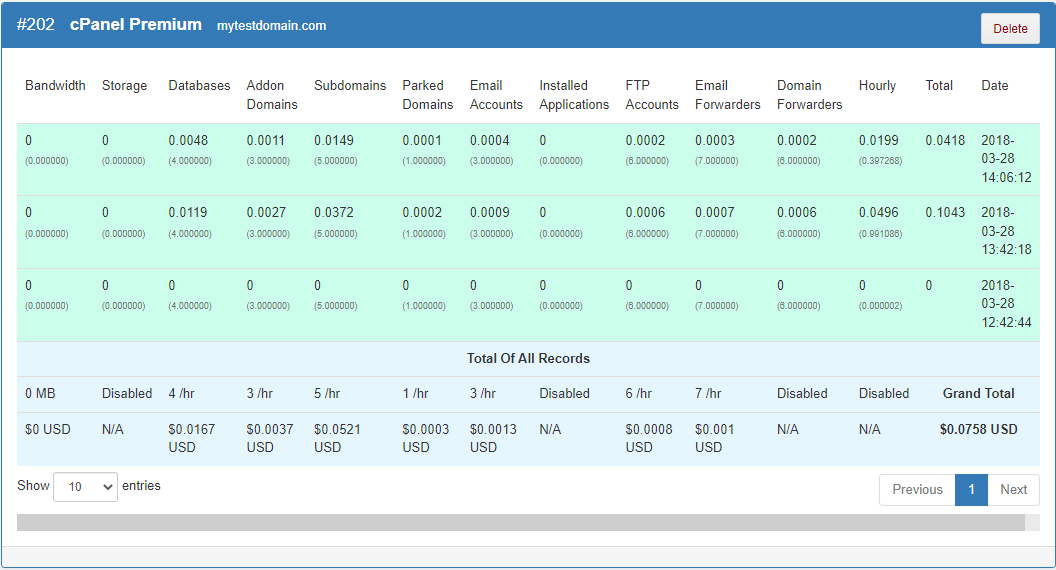Screen dimensions: 1056x570
Task: Click the date 2018-03-28 13:42:18
Action: [1006, 231]
